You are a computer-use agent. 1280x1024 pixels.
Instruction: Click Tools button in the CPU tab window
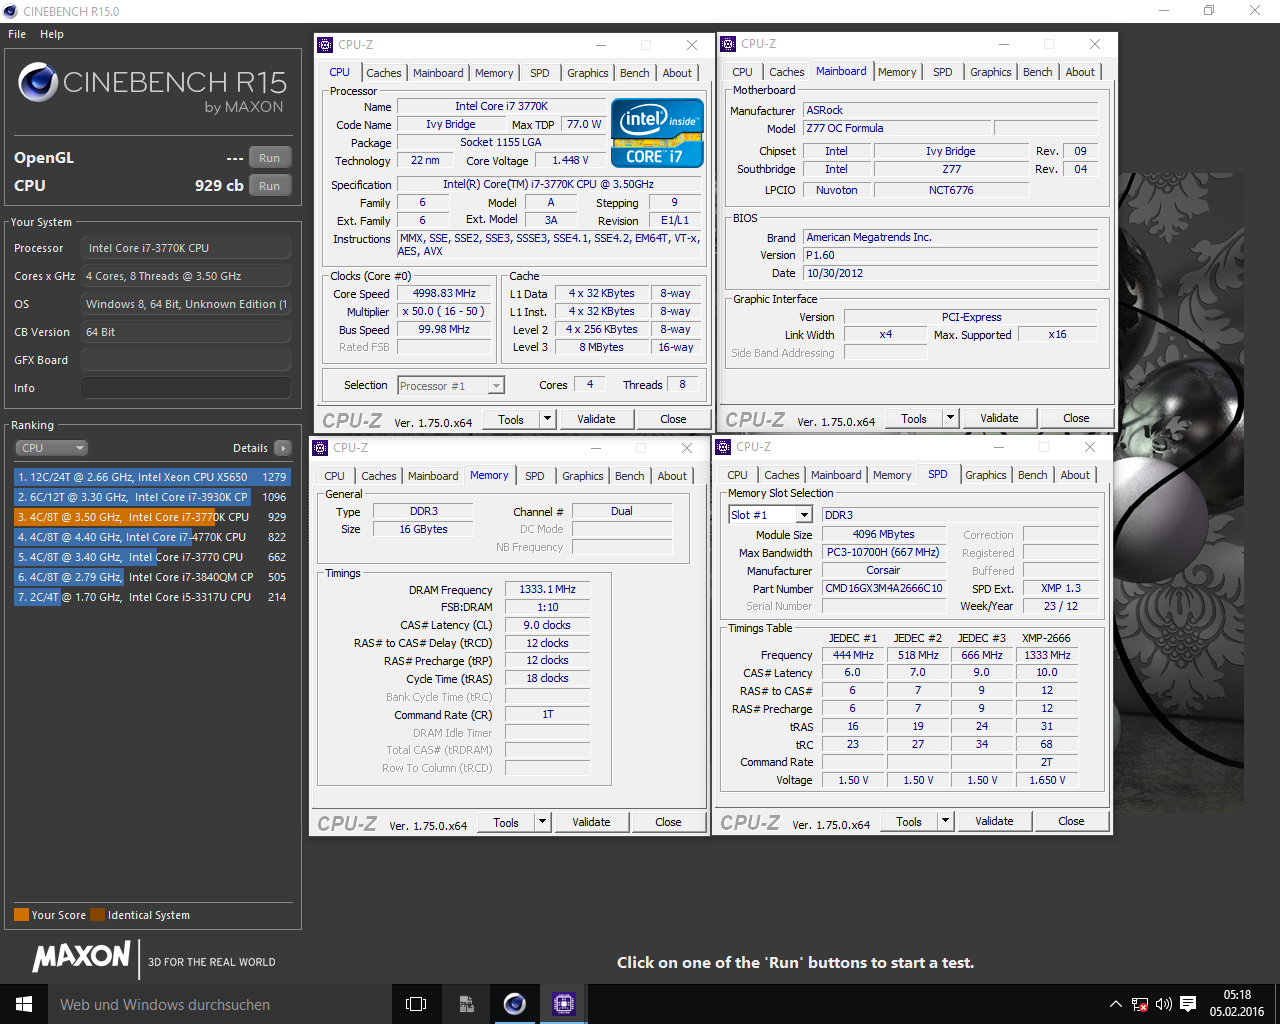tap(511, 419)
